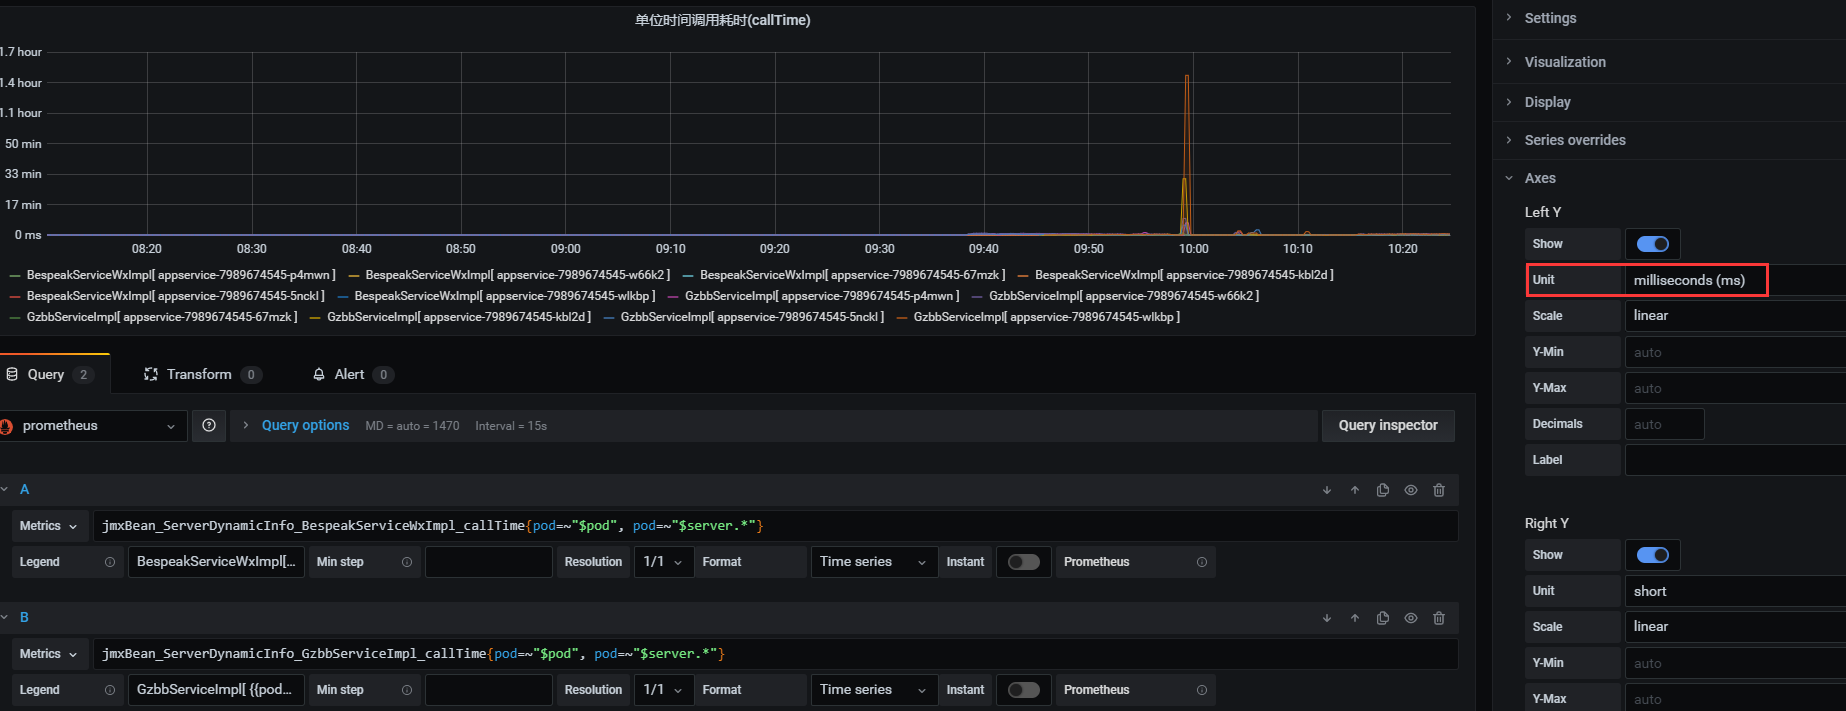Click Prometheus info icon in query B

[x=1202, y=690]
